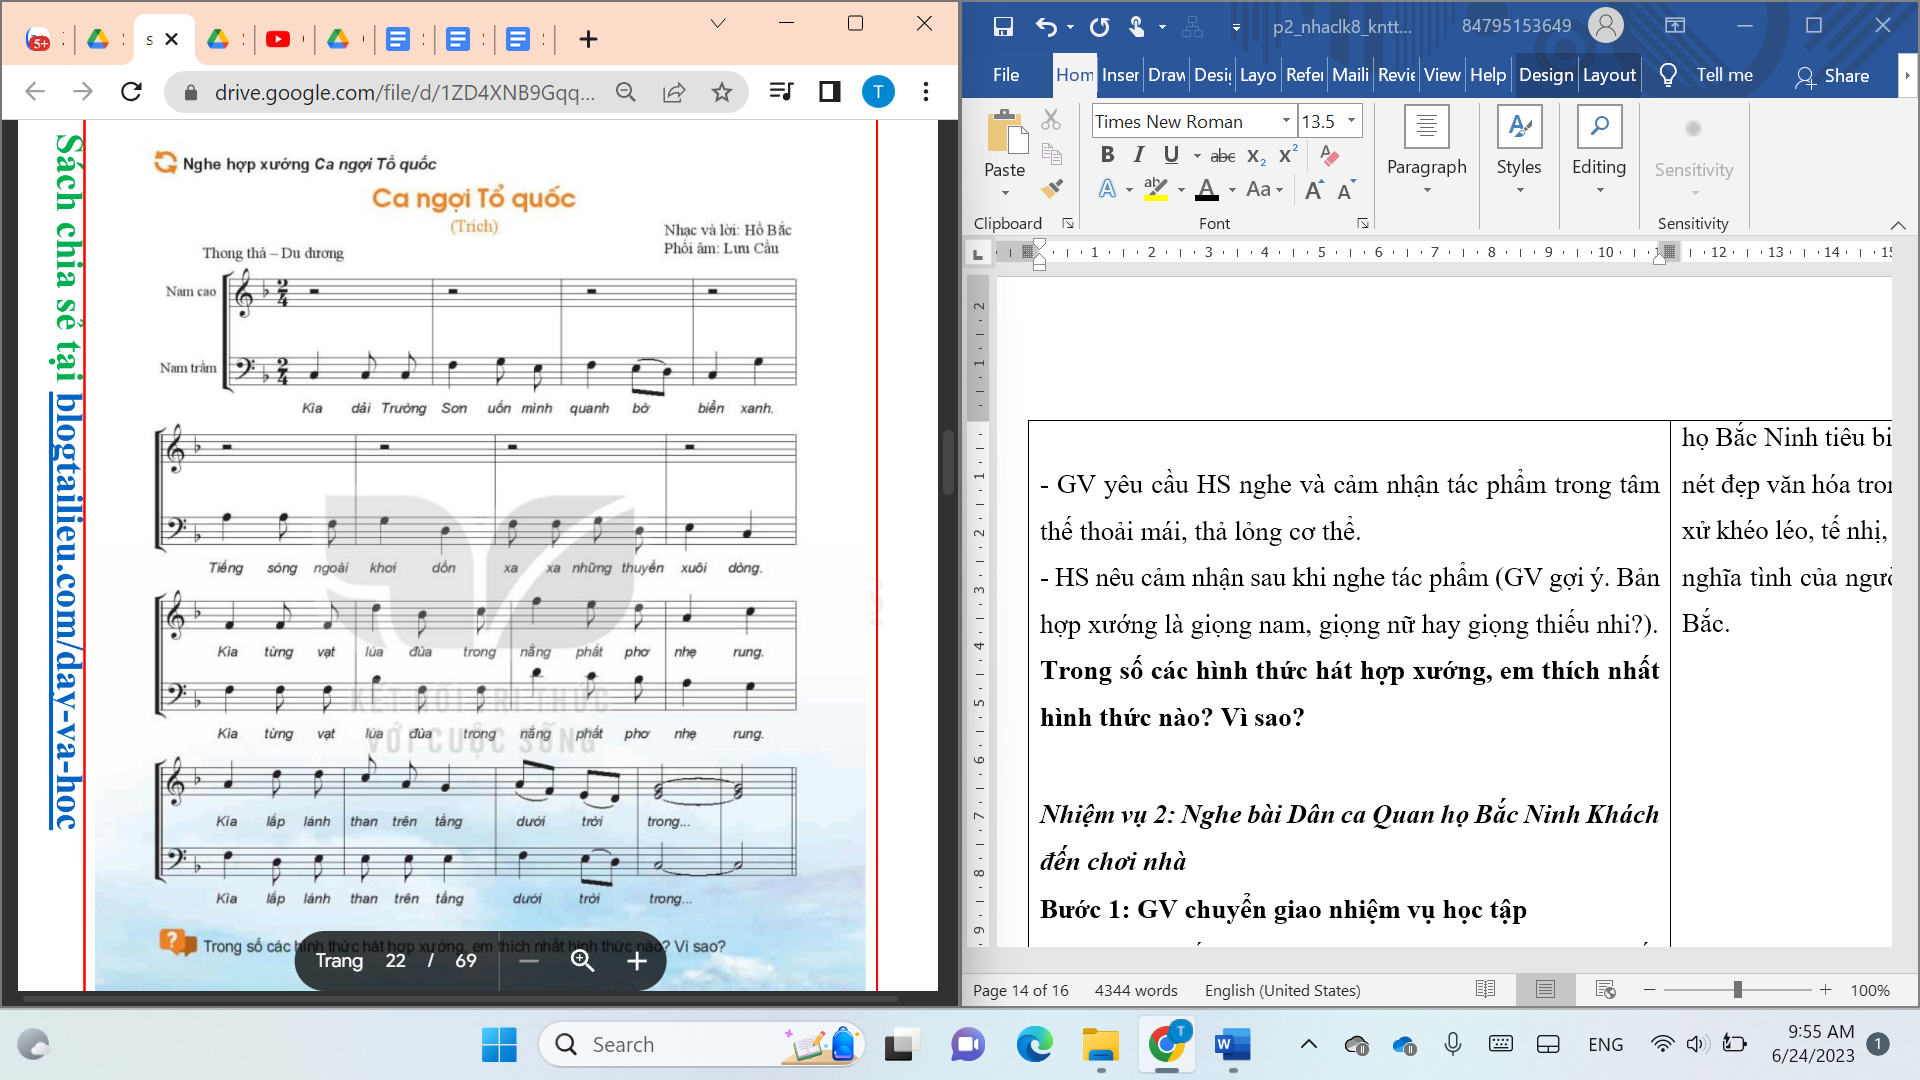Switch to Print Layout view
The width and height of the screenshot is (1920, 1080).
[1545, 989]
